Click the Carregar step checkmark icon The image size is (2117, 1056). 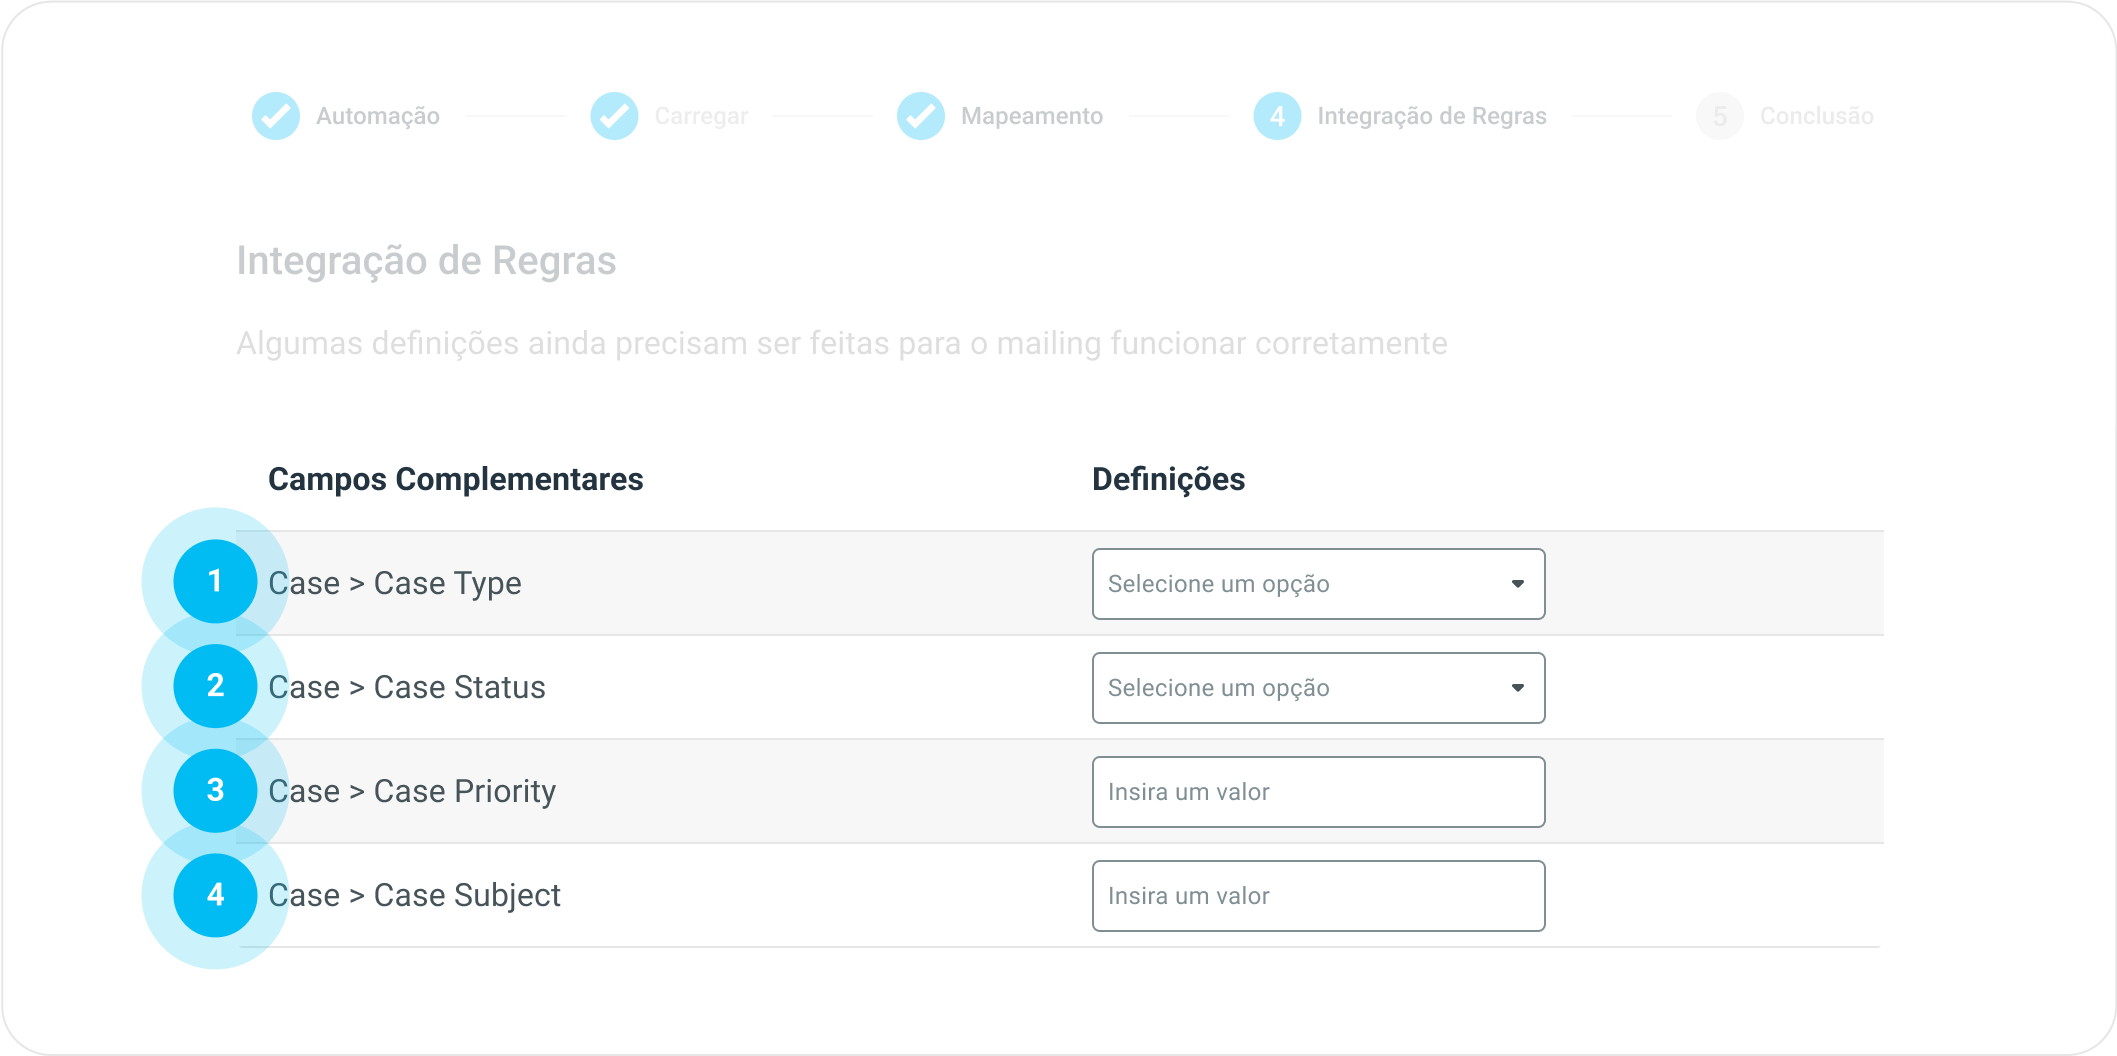pos(614,116)
